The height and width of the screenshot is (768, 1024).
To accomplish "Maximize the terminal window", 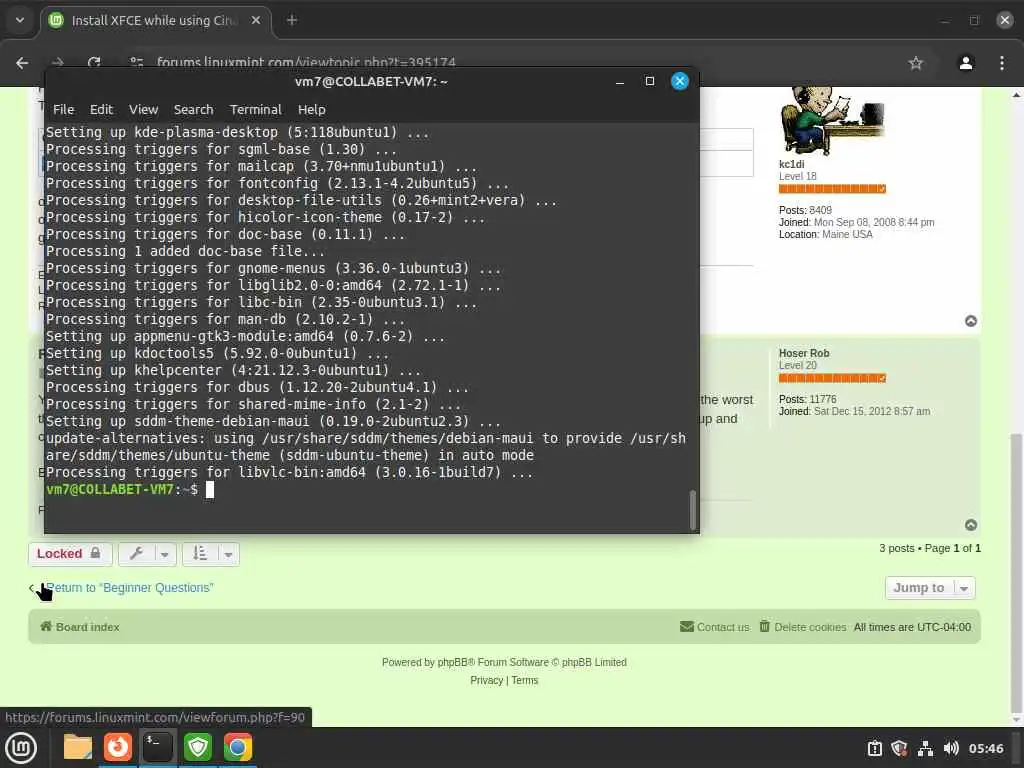I will [x=650, y=82].
